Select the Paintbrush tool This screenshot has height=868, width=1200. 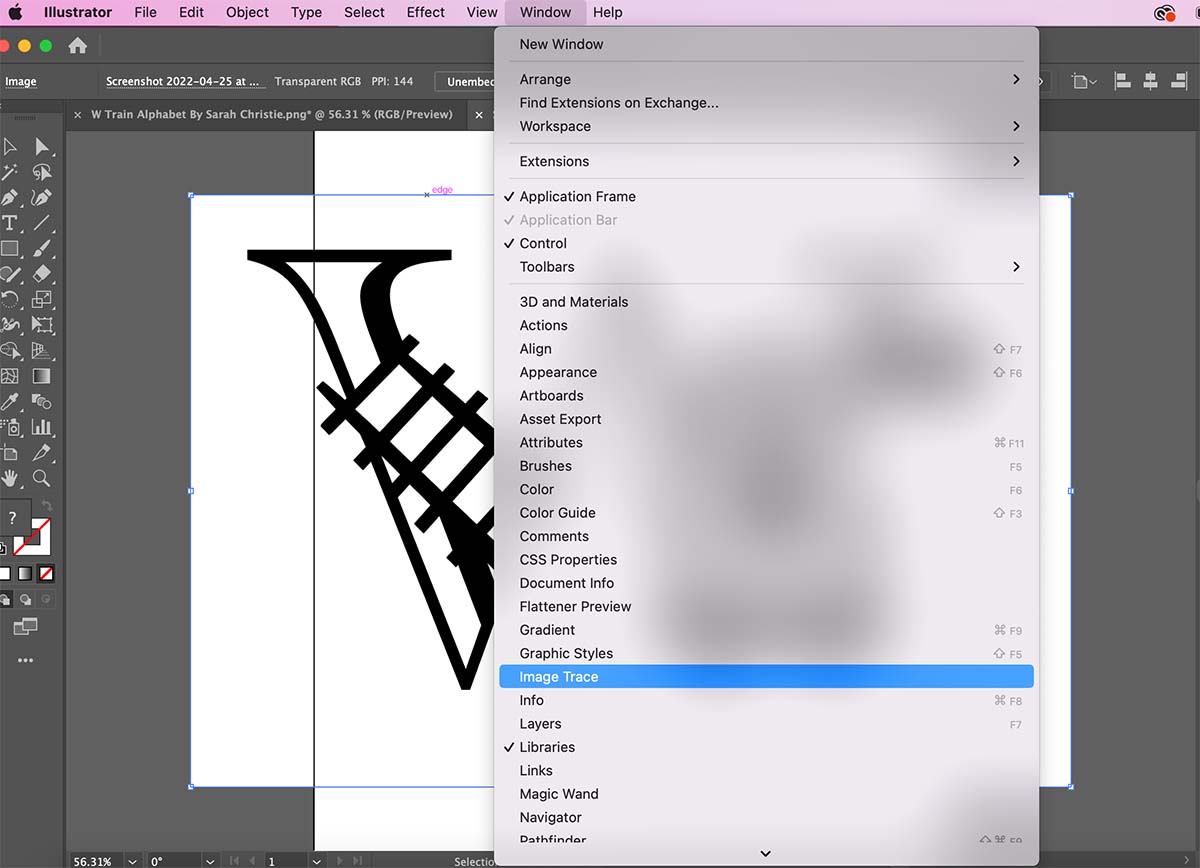(x=41, y=249)
